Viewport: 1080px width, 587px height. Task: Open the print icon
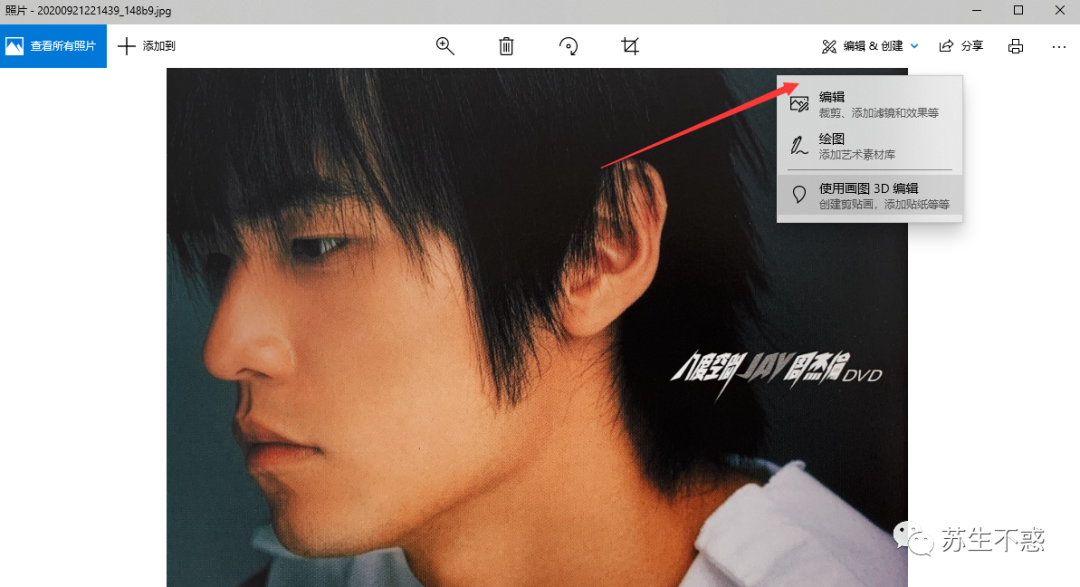click(x=1015, y=46)
